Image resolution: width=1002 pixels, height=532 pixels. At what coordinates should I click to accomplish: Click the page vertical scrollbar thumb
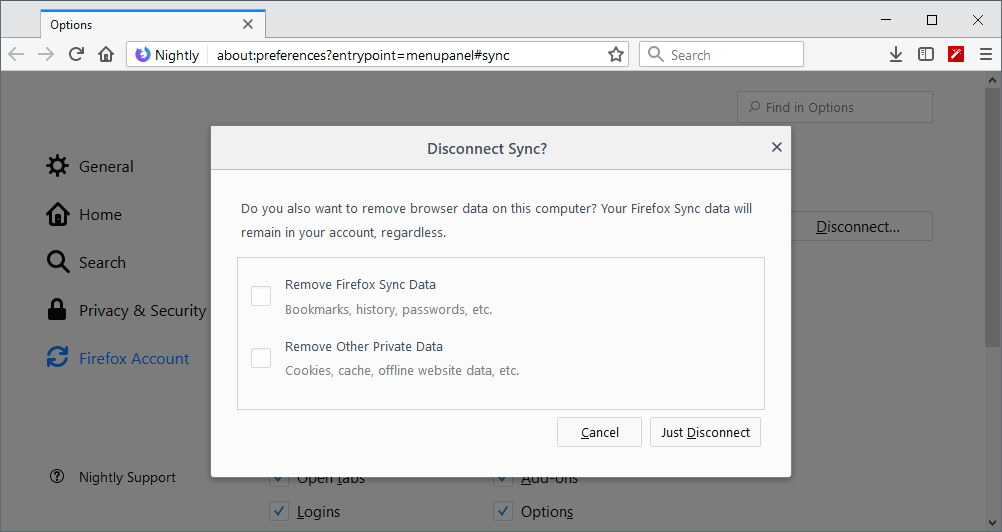992,217
